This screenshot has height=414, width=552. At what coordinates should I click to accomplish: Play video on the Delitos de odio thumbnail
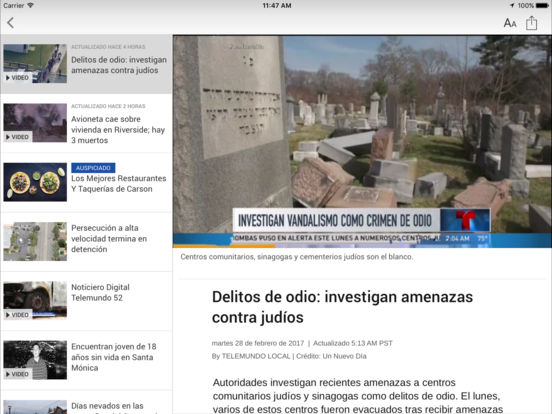click(x=18, y=77)
